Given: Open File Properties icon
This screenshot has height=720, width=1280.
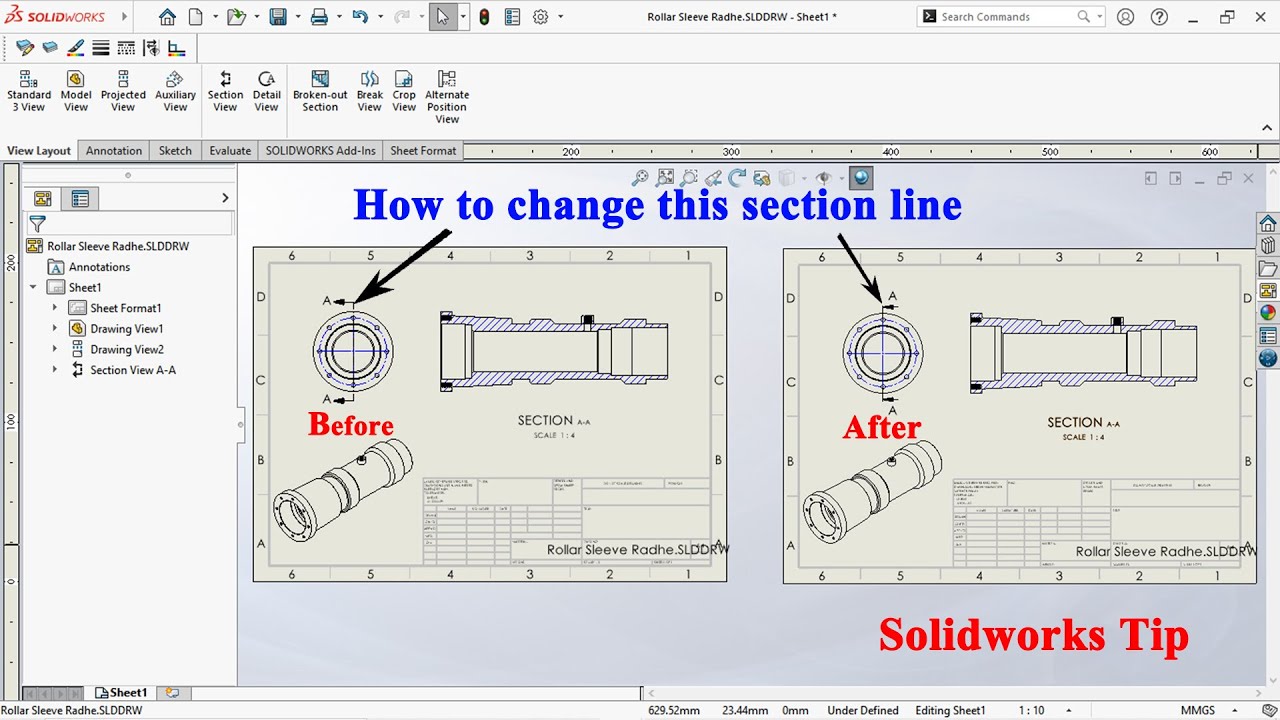Looking at the screenshot, I should pyautogui.click(x=512, y=17).
